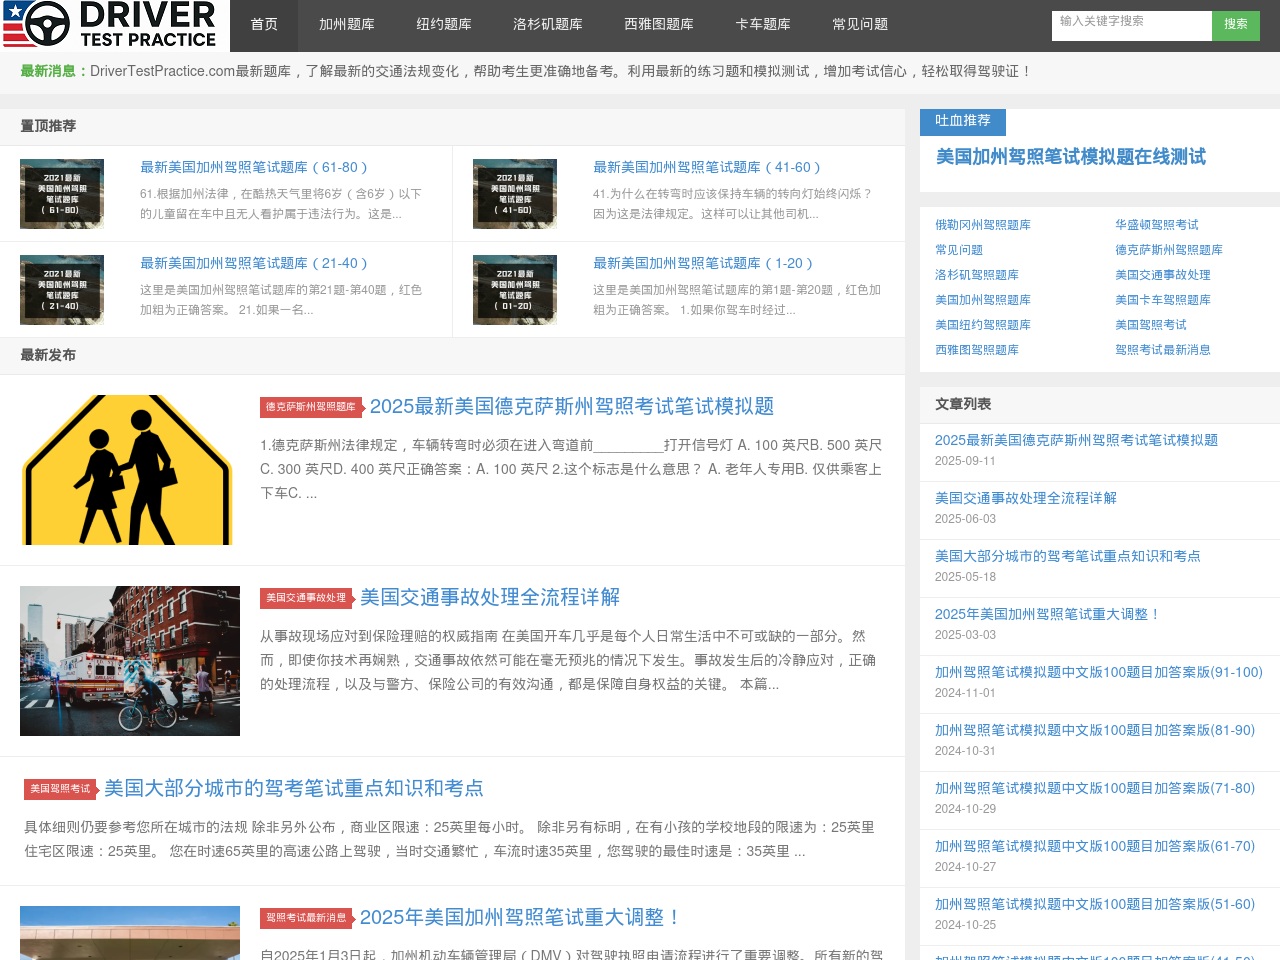
Task: Open sidebar tag 西雅图驾照题库
Action: point(977,350)
